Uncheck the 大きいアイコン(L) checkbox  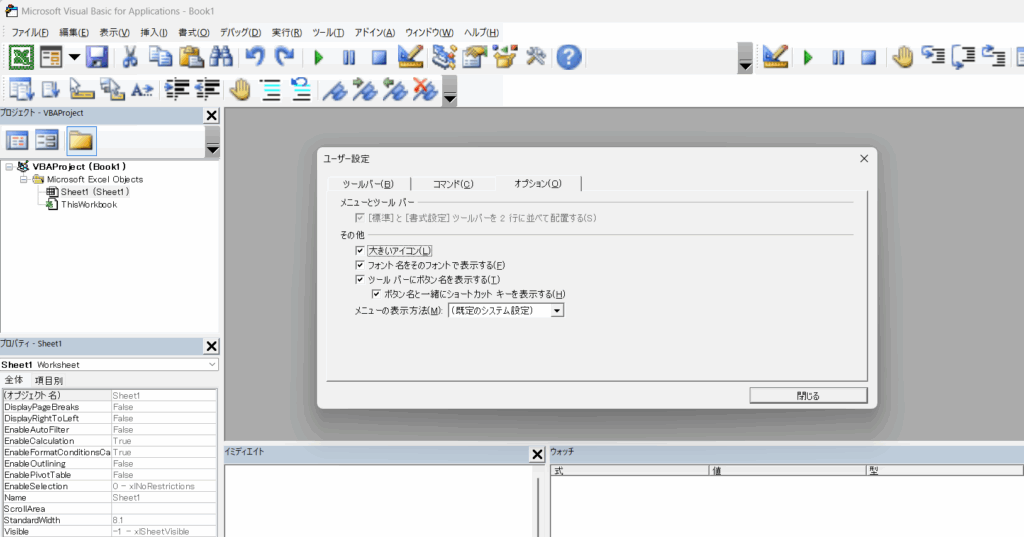click(360, 250)
